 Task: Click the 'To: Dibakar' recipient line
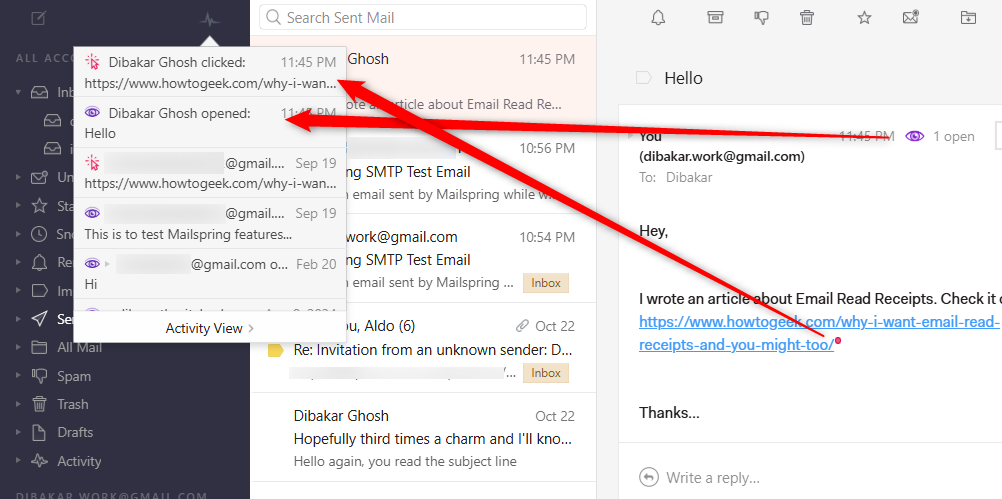[675, 178]
